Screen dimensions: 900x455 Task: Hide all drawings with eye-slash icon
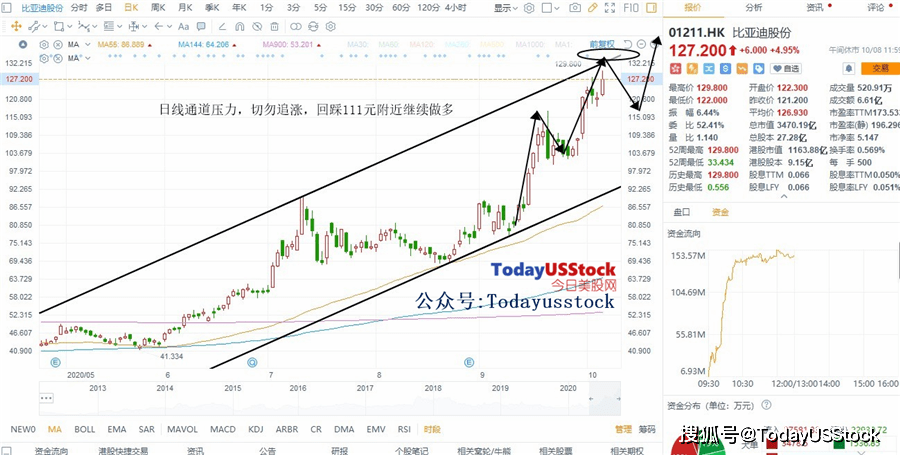[257, 26]
